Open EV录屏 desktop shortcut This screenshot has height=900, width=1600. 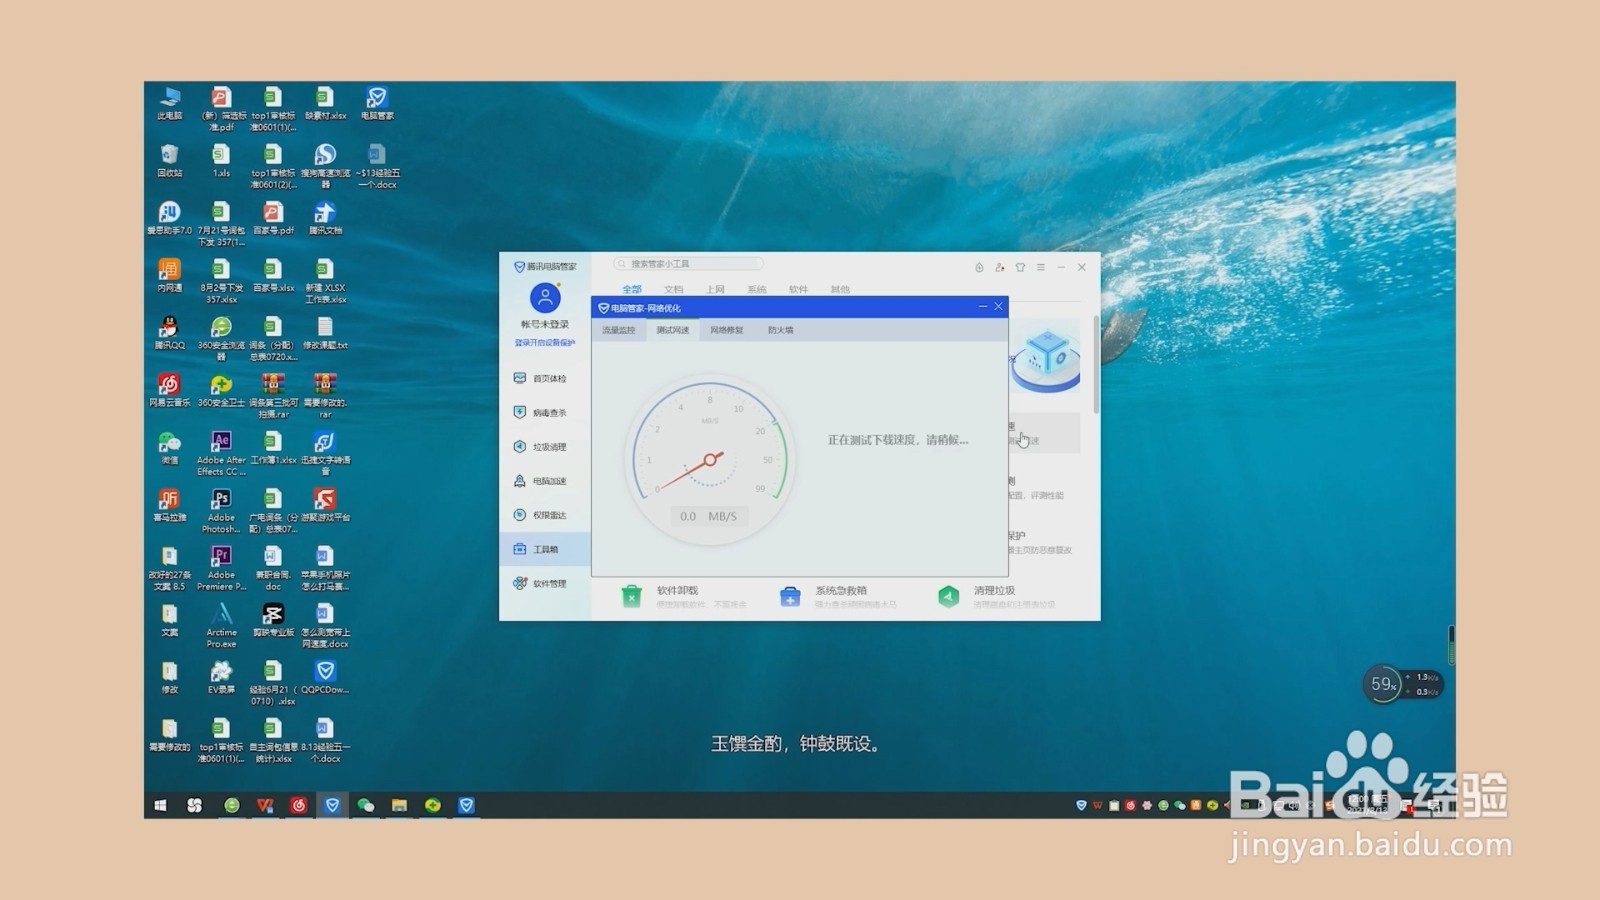coord(221,677)
